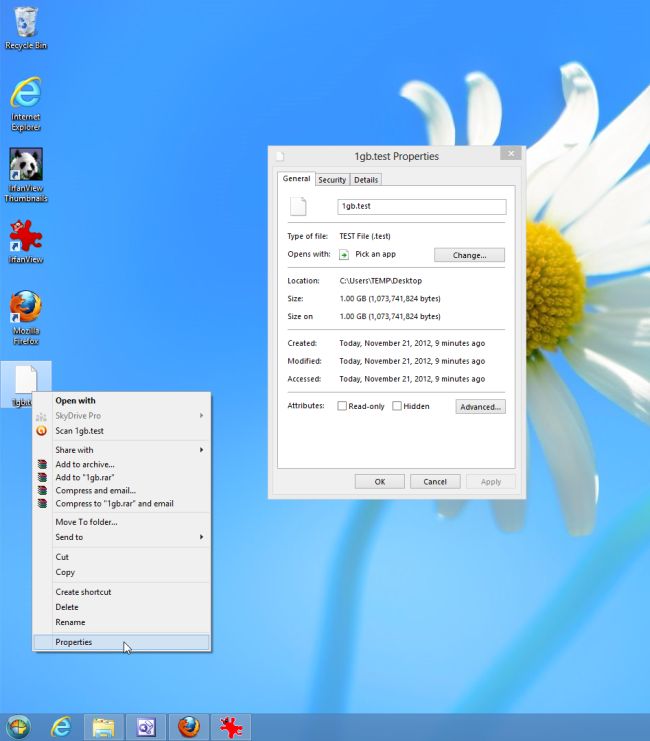The height and width of the screenshot is (741, 650).
Task: Choose Copy from the context menu
Action: tap(121, 572)
